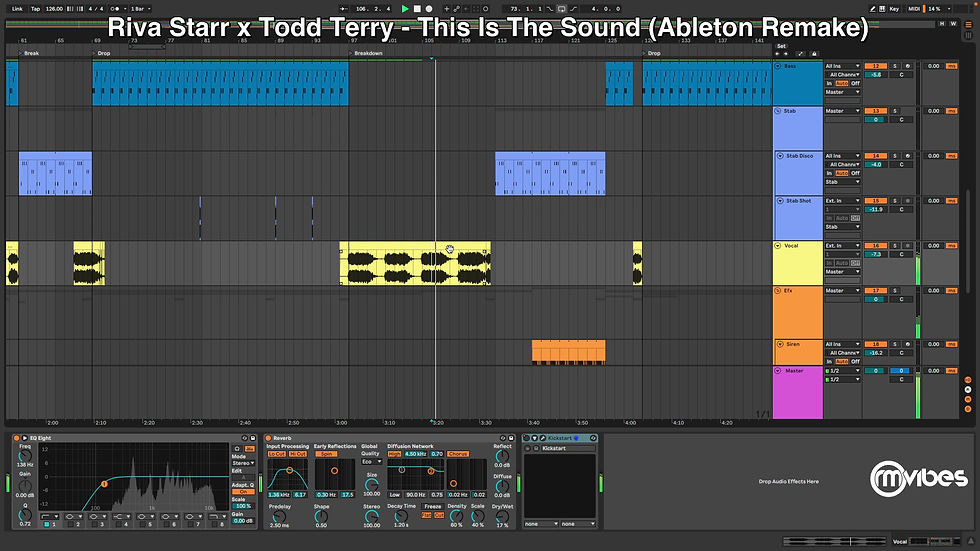Fold the Master track
The width and height of the screenshot is (980, 551).
pyautogui.click(x=778, y=371)
